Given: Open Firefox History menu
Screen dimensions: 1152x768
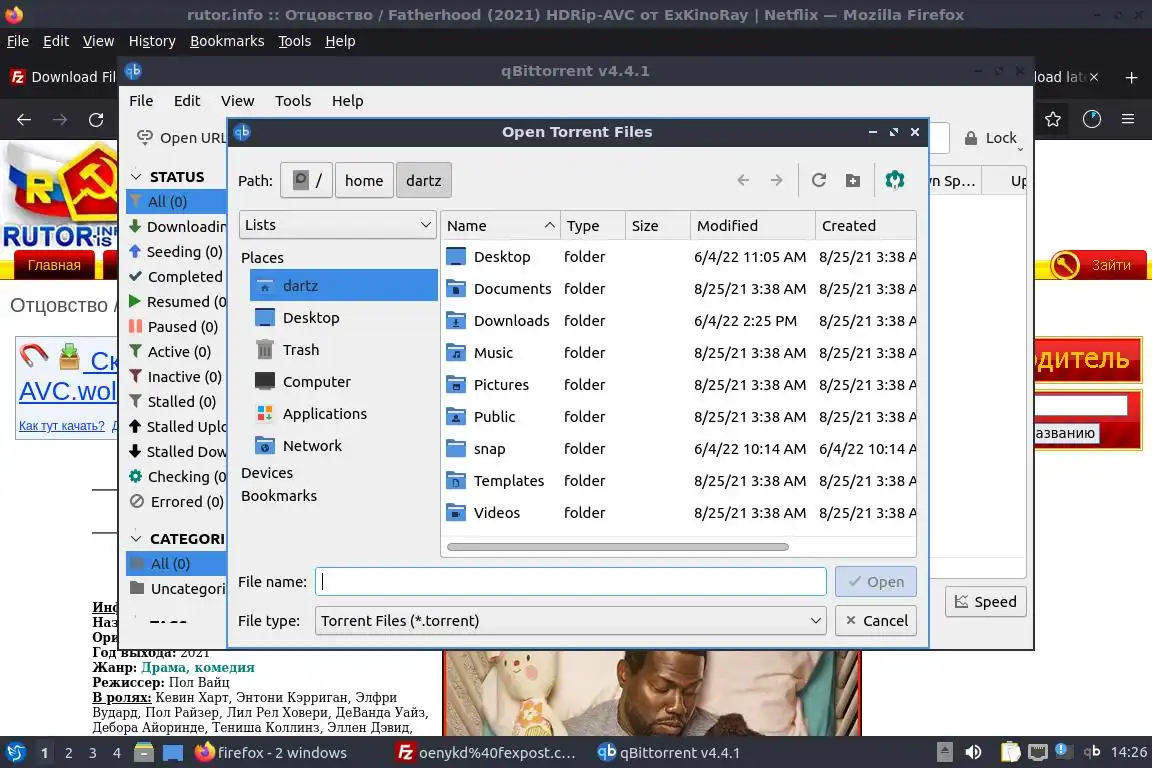Looking at the screenshot, I should [152, 41].
